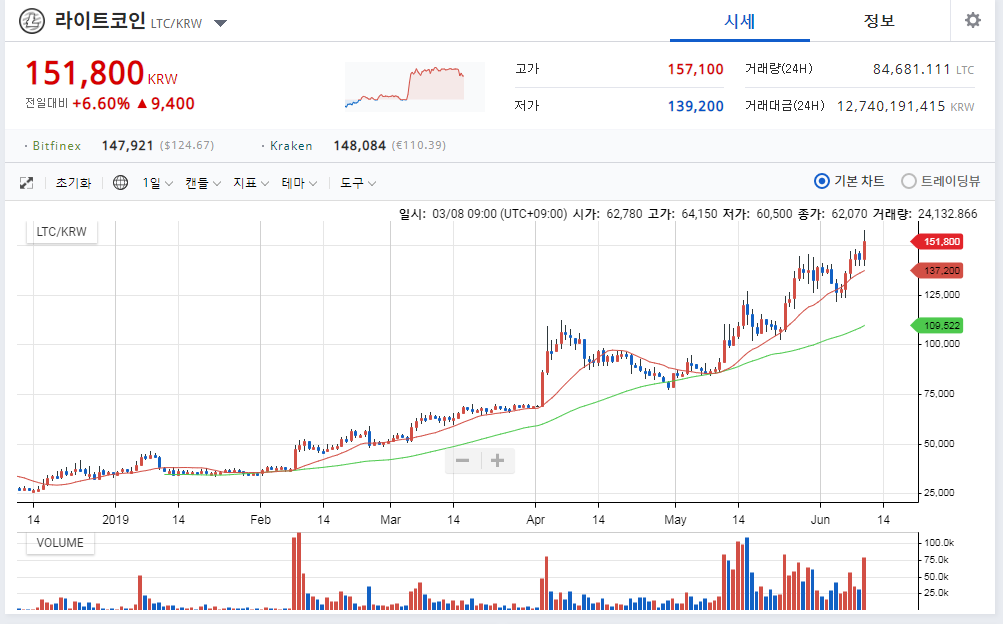
Task: Toggle fullscreen chart expand icon
Action: click(26, 183)
